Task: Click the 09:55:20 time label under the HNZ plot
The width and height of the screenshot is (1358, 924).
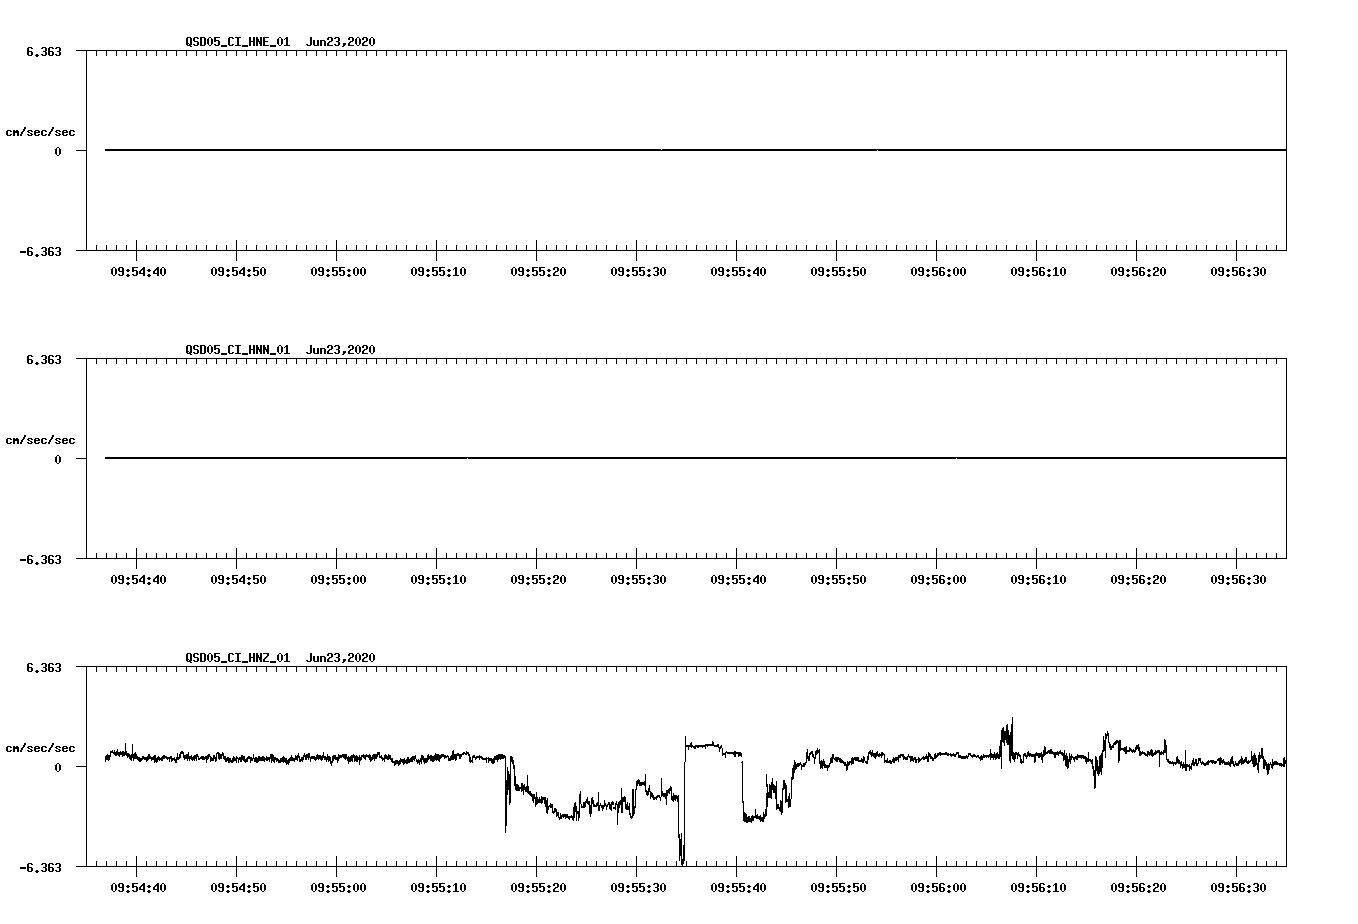Action: [x=538, y=888]
